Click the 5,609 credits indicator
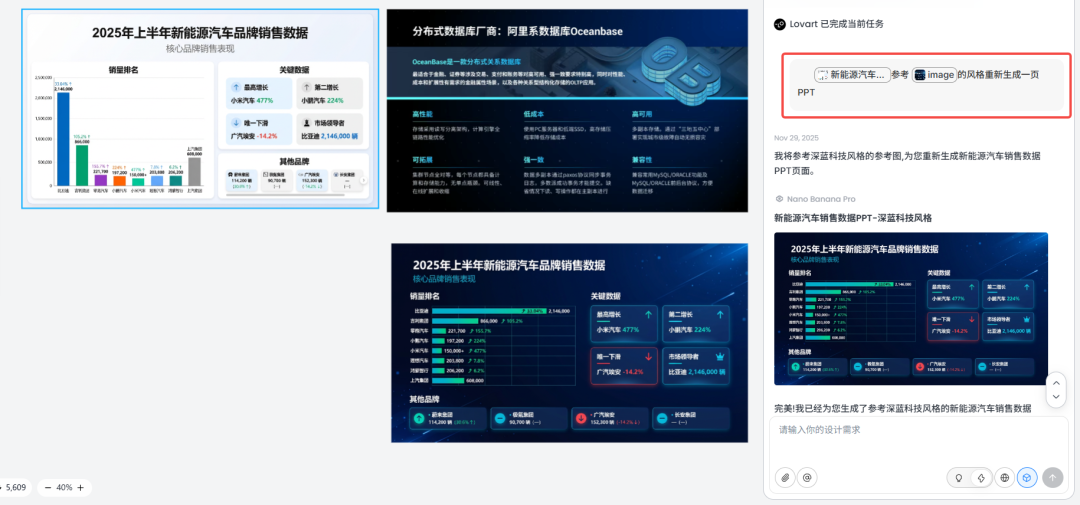 point(14,488)
